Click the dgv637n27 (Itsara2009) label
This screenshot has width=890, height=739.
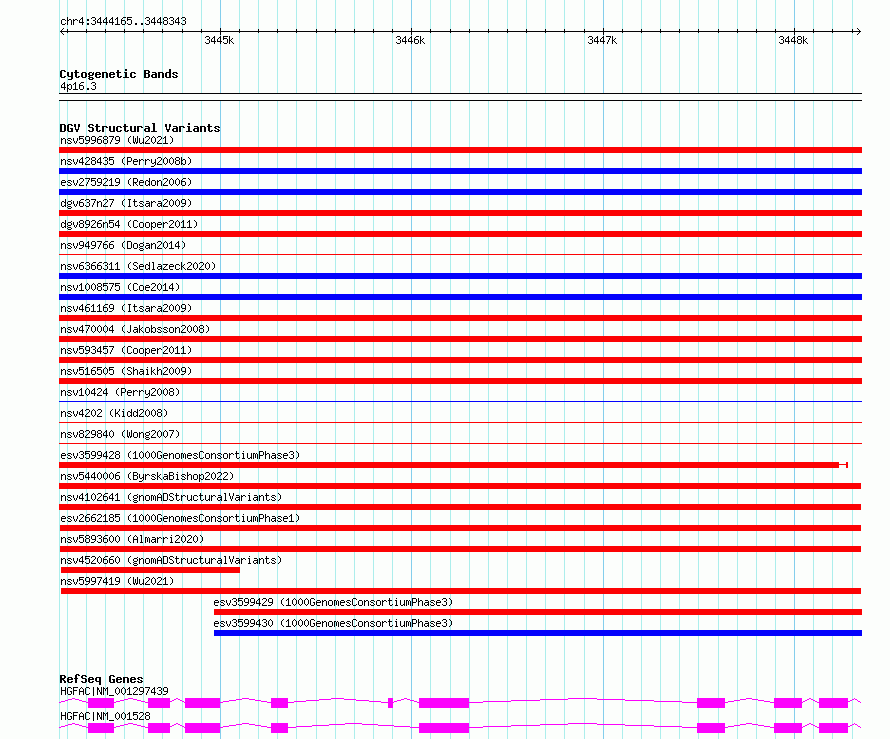(126, 203)
